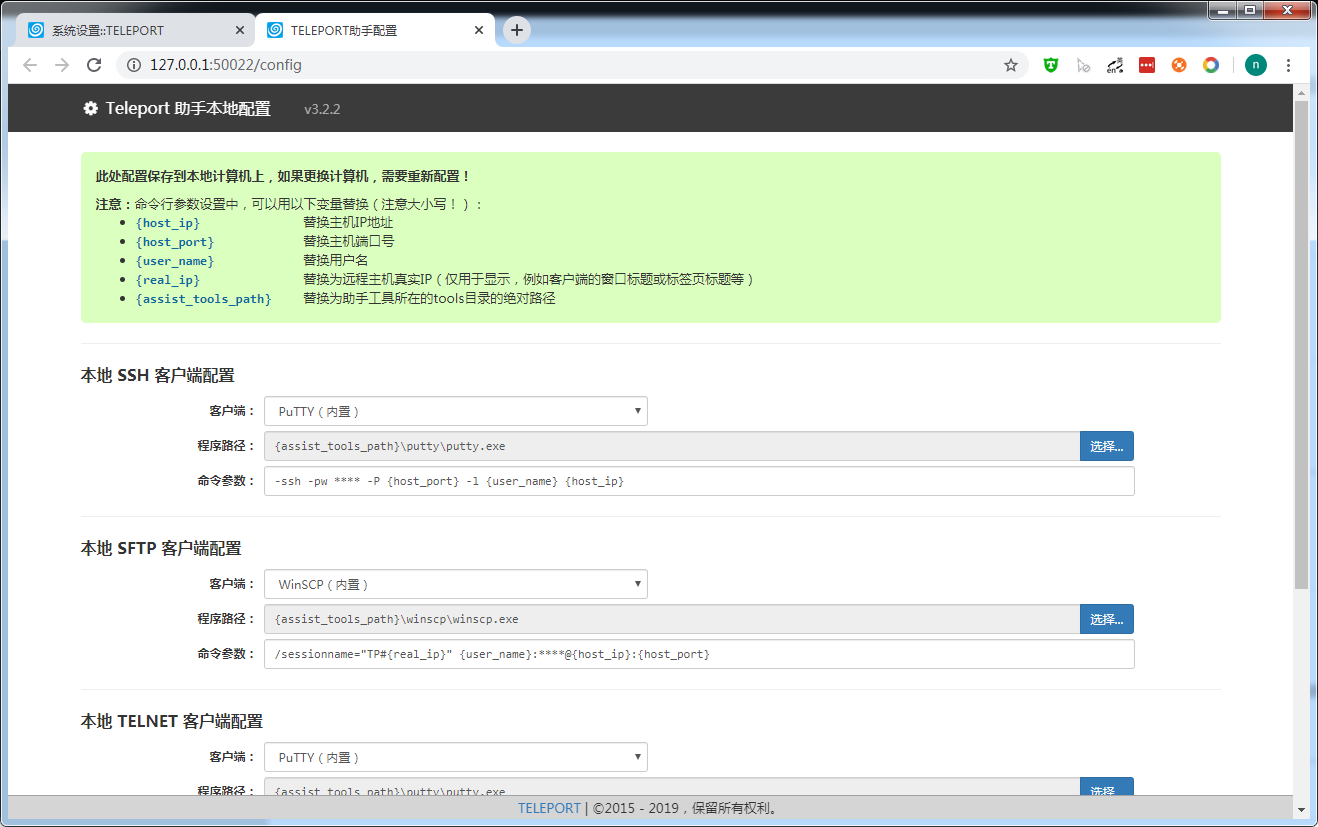The width and height of the screenshot is (1318, 827).
Task: Click the 本地 SFTP 客户端配置 heading
Action: (x=161, y=548)
